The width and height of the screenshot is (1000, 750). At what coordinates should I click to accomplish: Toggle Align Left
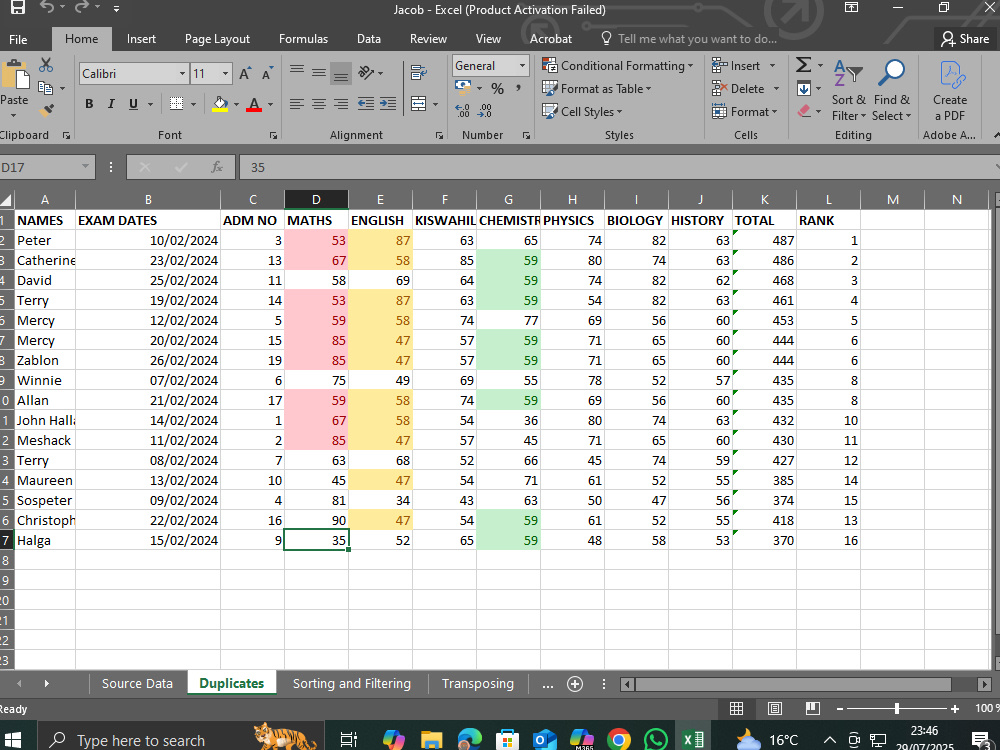(297, 104)
